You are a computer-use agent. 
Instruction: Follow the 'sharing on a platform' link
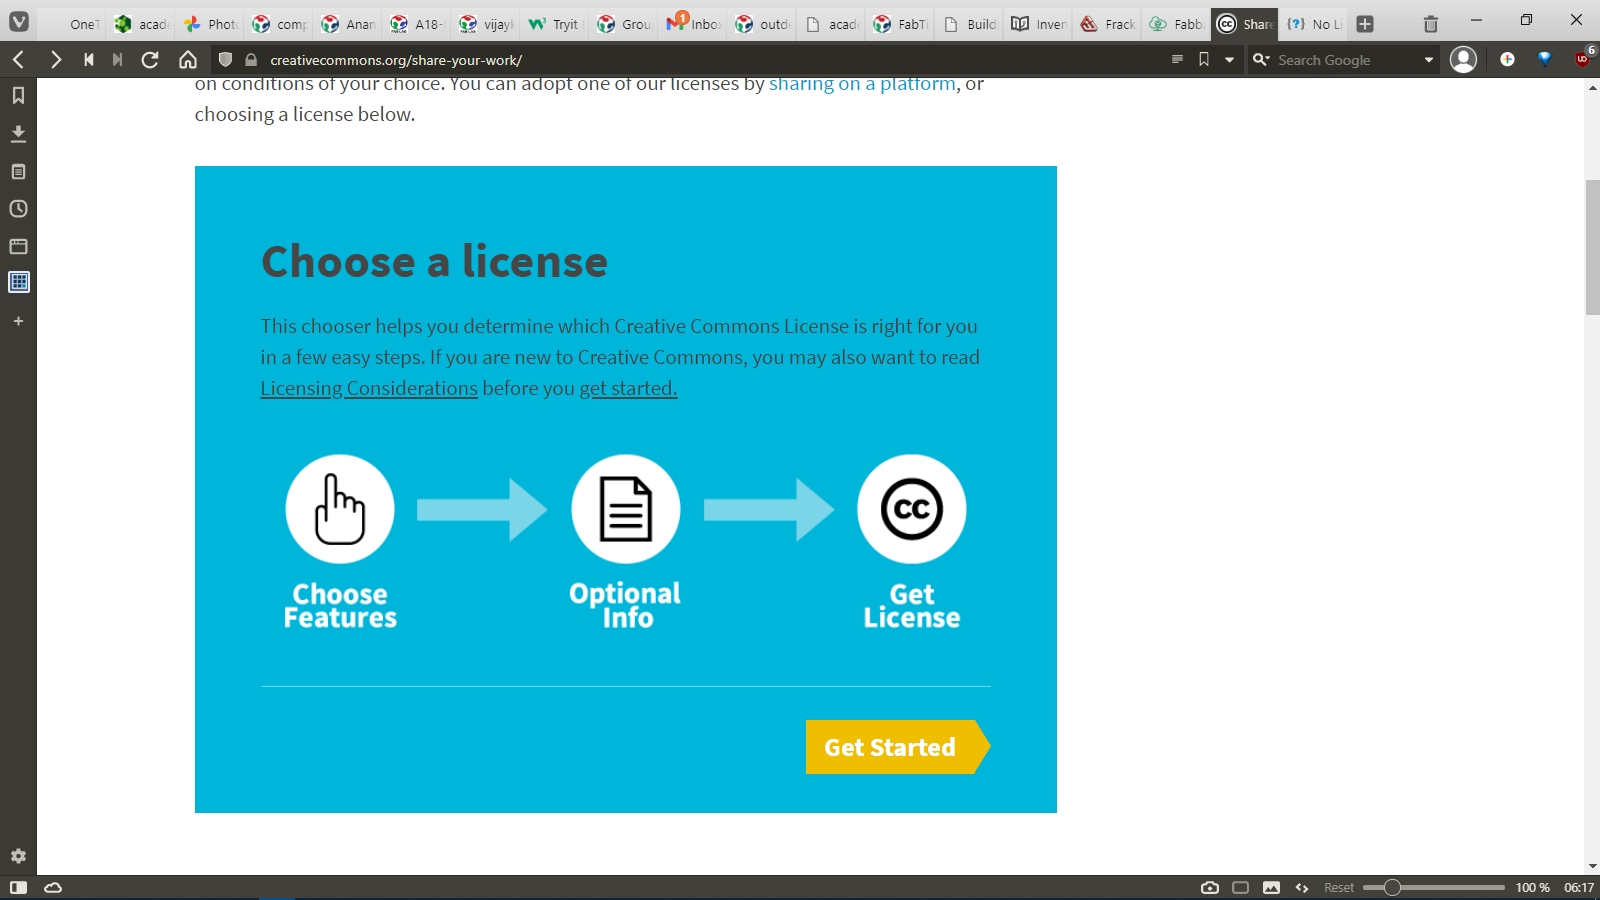(x=862, y=84)
